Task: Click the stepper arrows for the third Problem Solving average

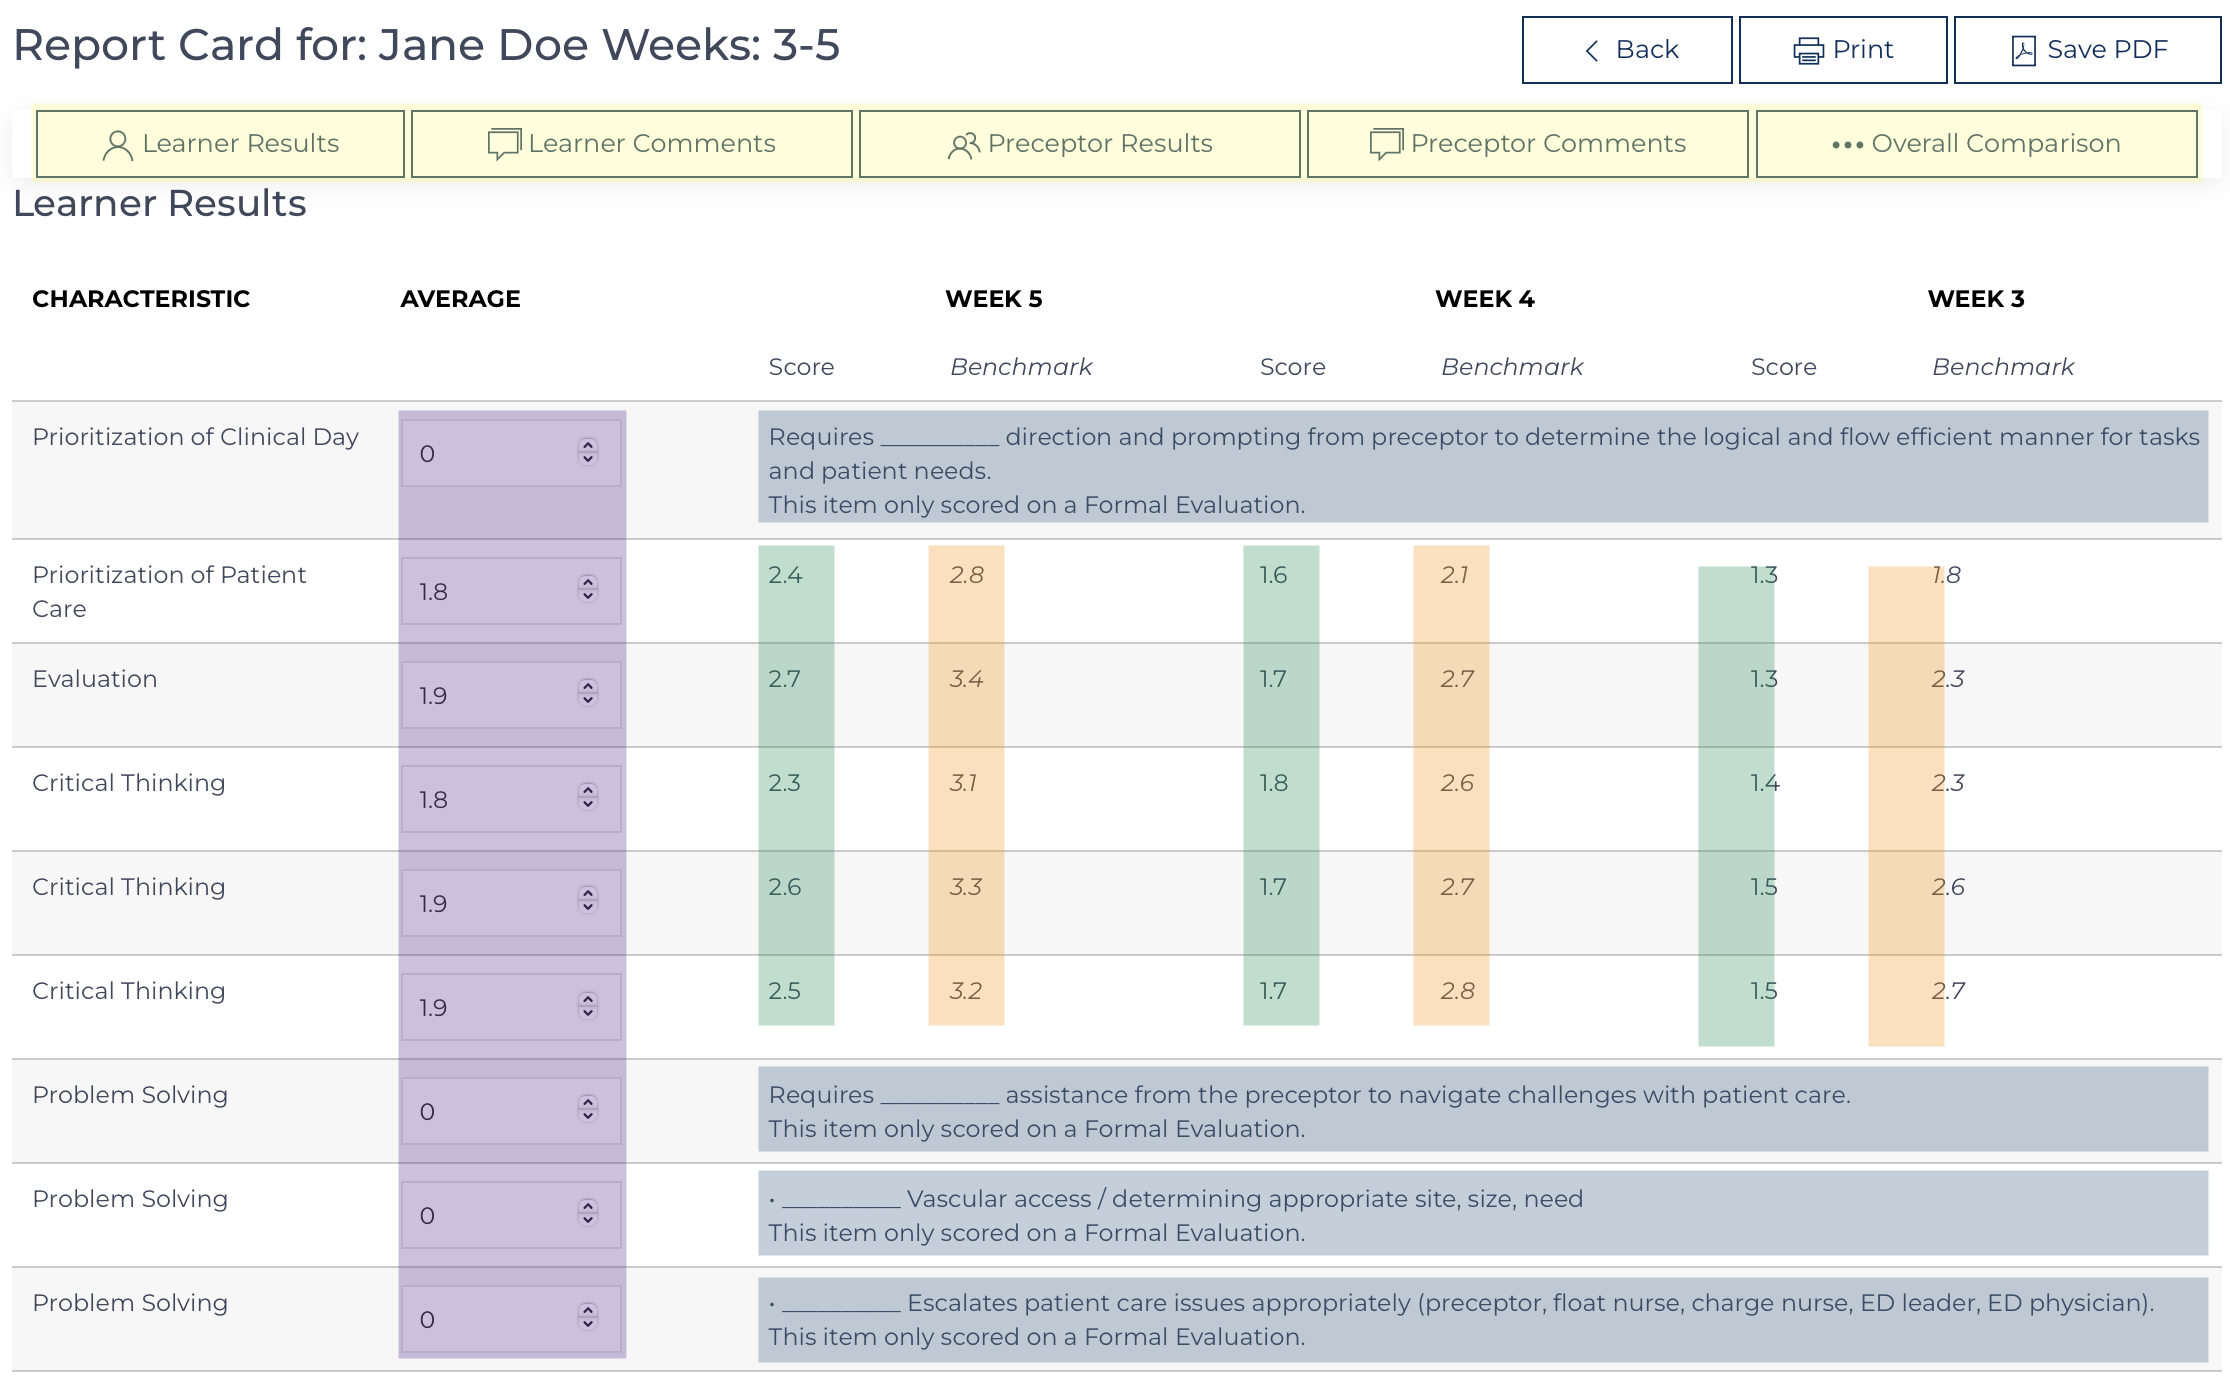Action: [588, 1318]
